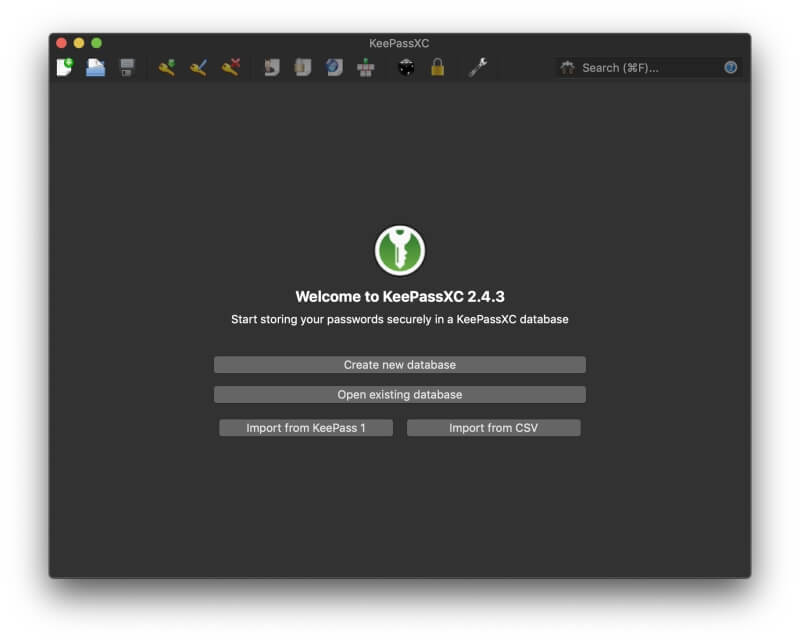The image size is (800, 643).
Task: Open the password generator dice icon
Action: point(406,67)
